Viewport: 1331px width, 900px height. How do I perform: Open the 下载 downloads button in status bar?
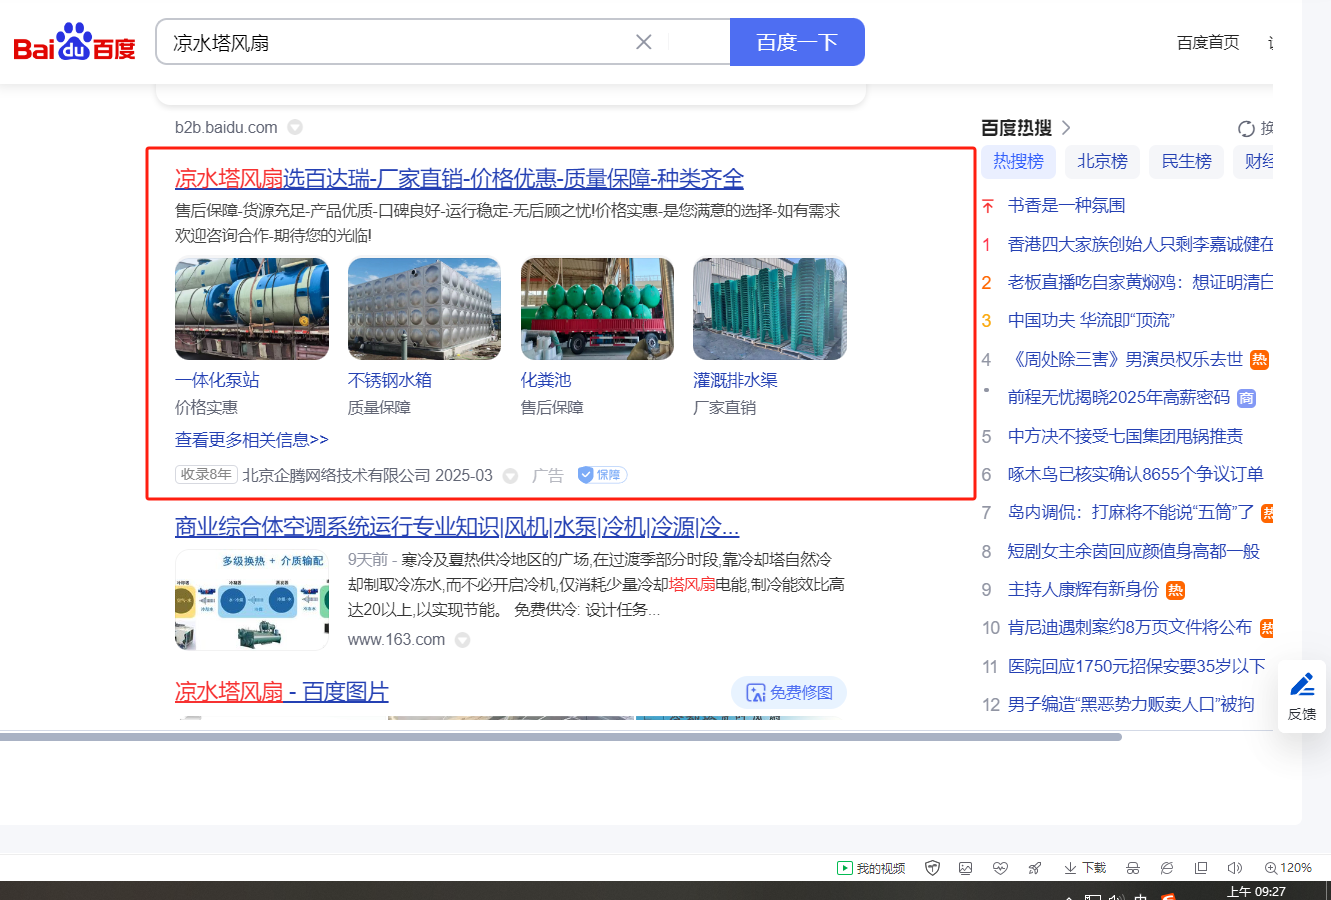coord(1085,868)
